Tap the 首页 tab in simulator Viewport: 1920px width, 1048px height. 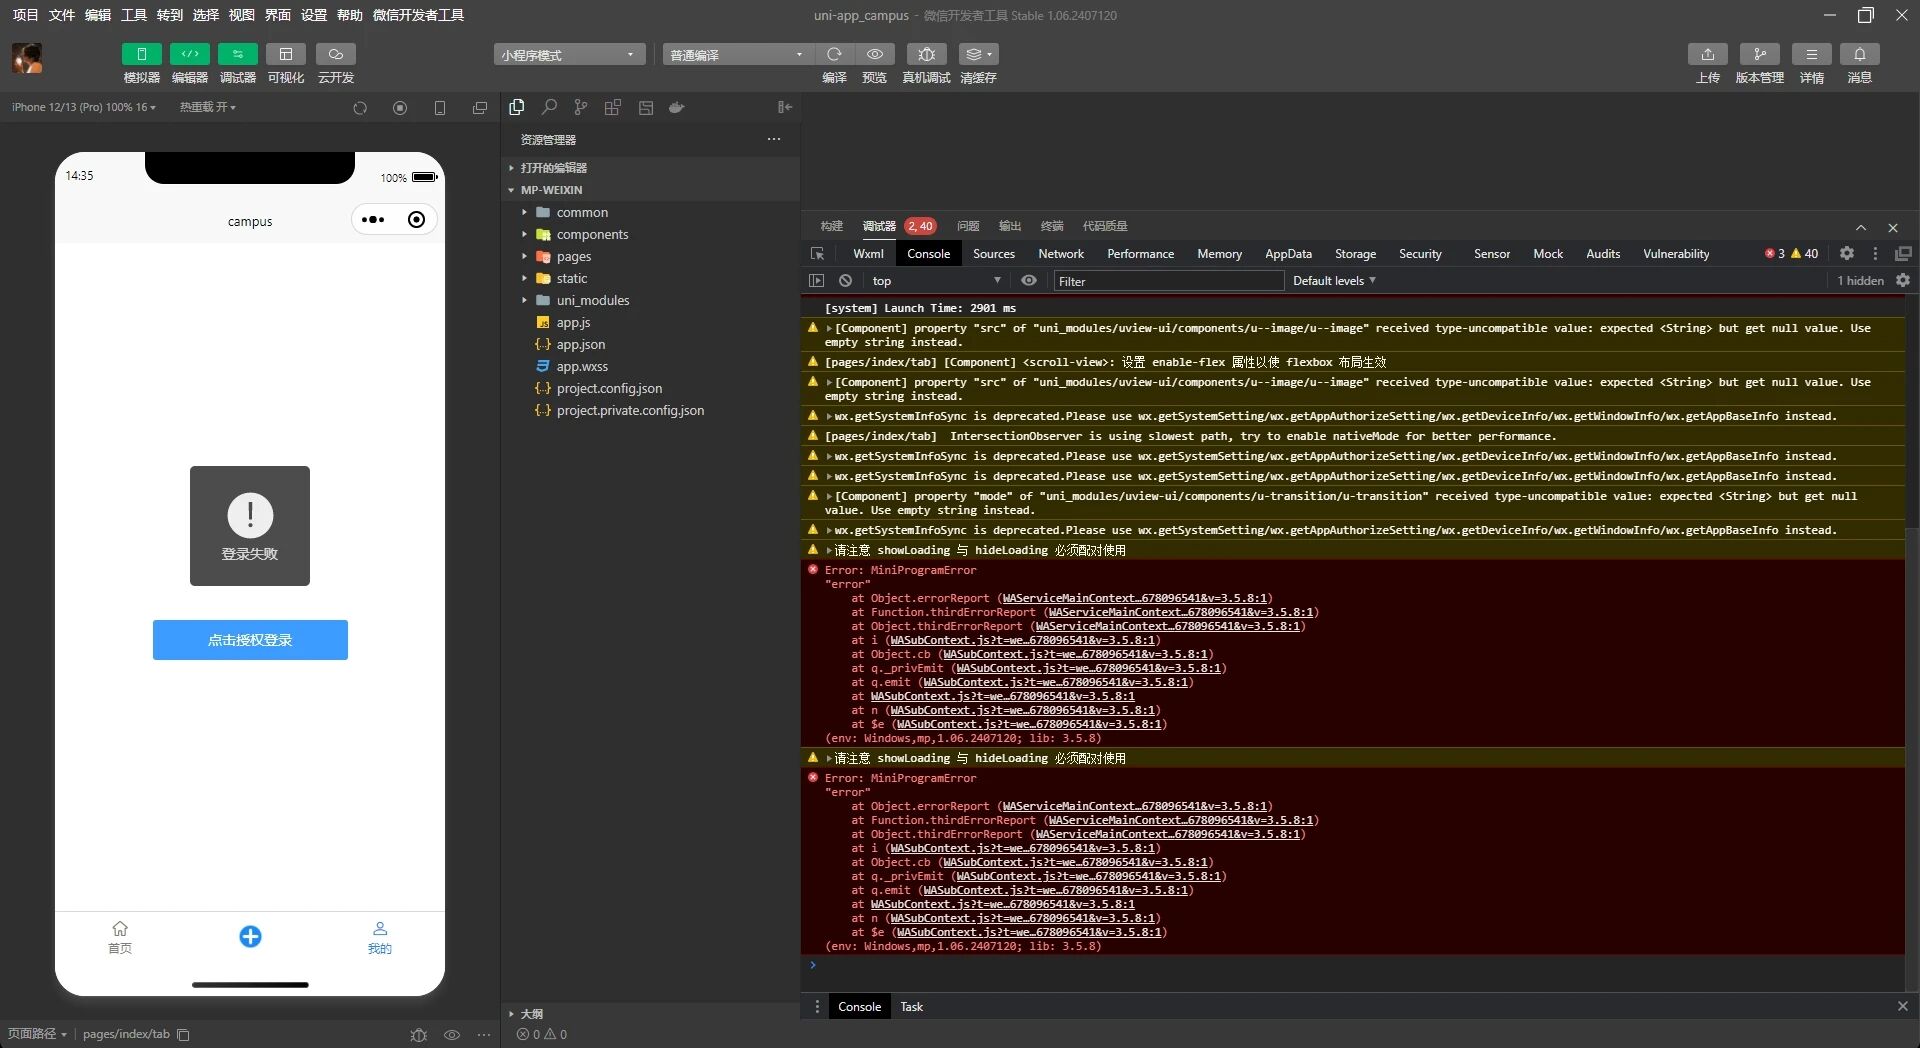point(120,938)
